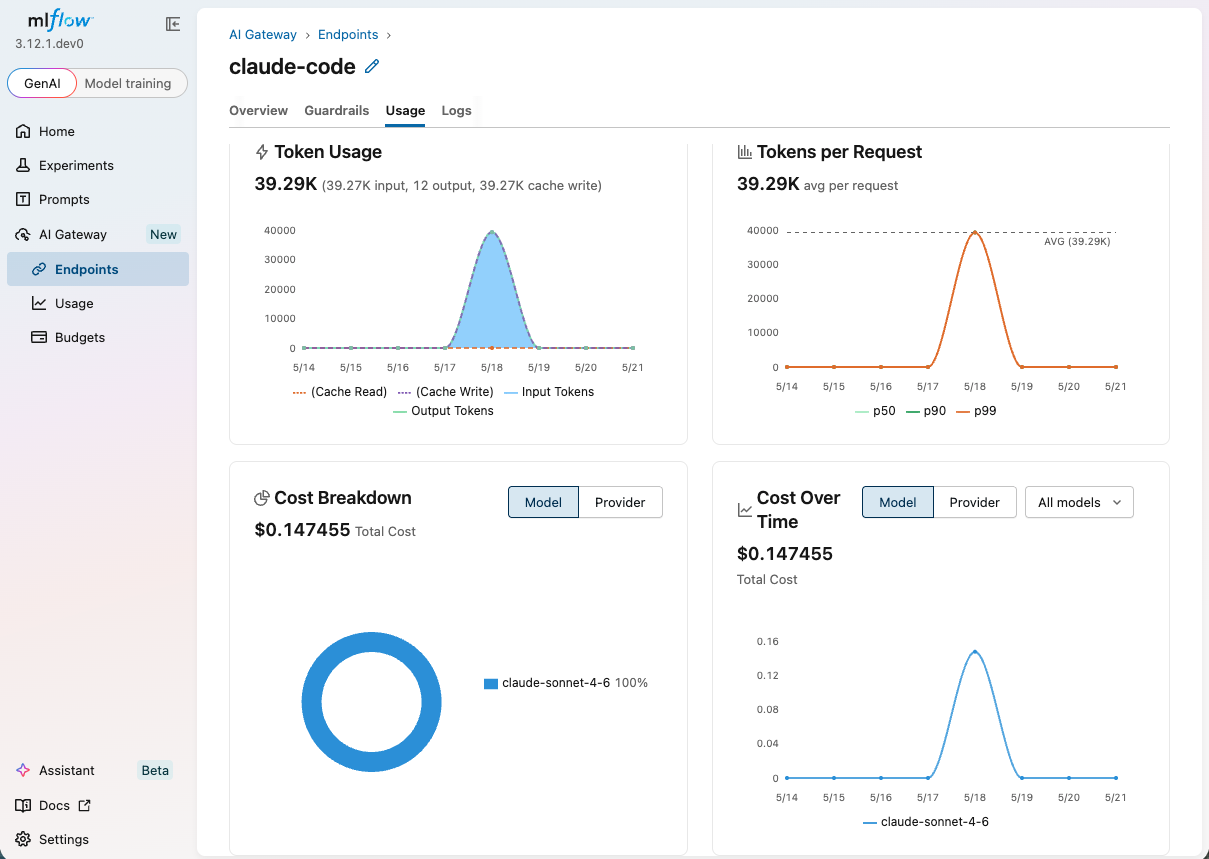Click the Cost Over Time chart icon
This screenshot has height=859, width=1209.
745,510
